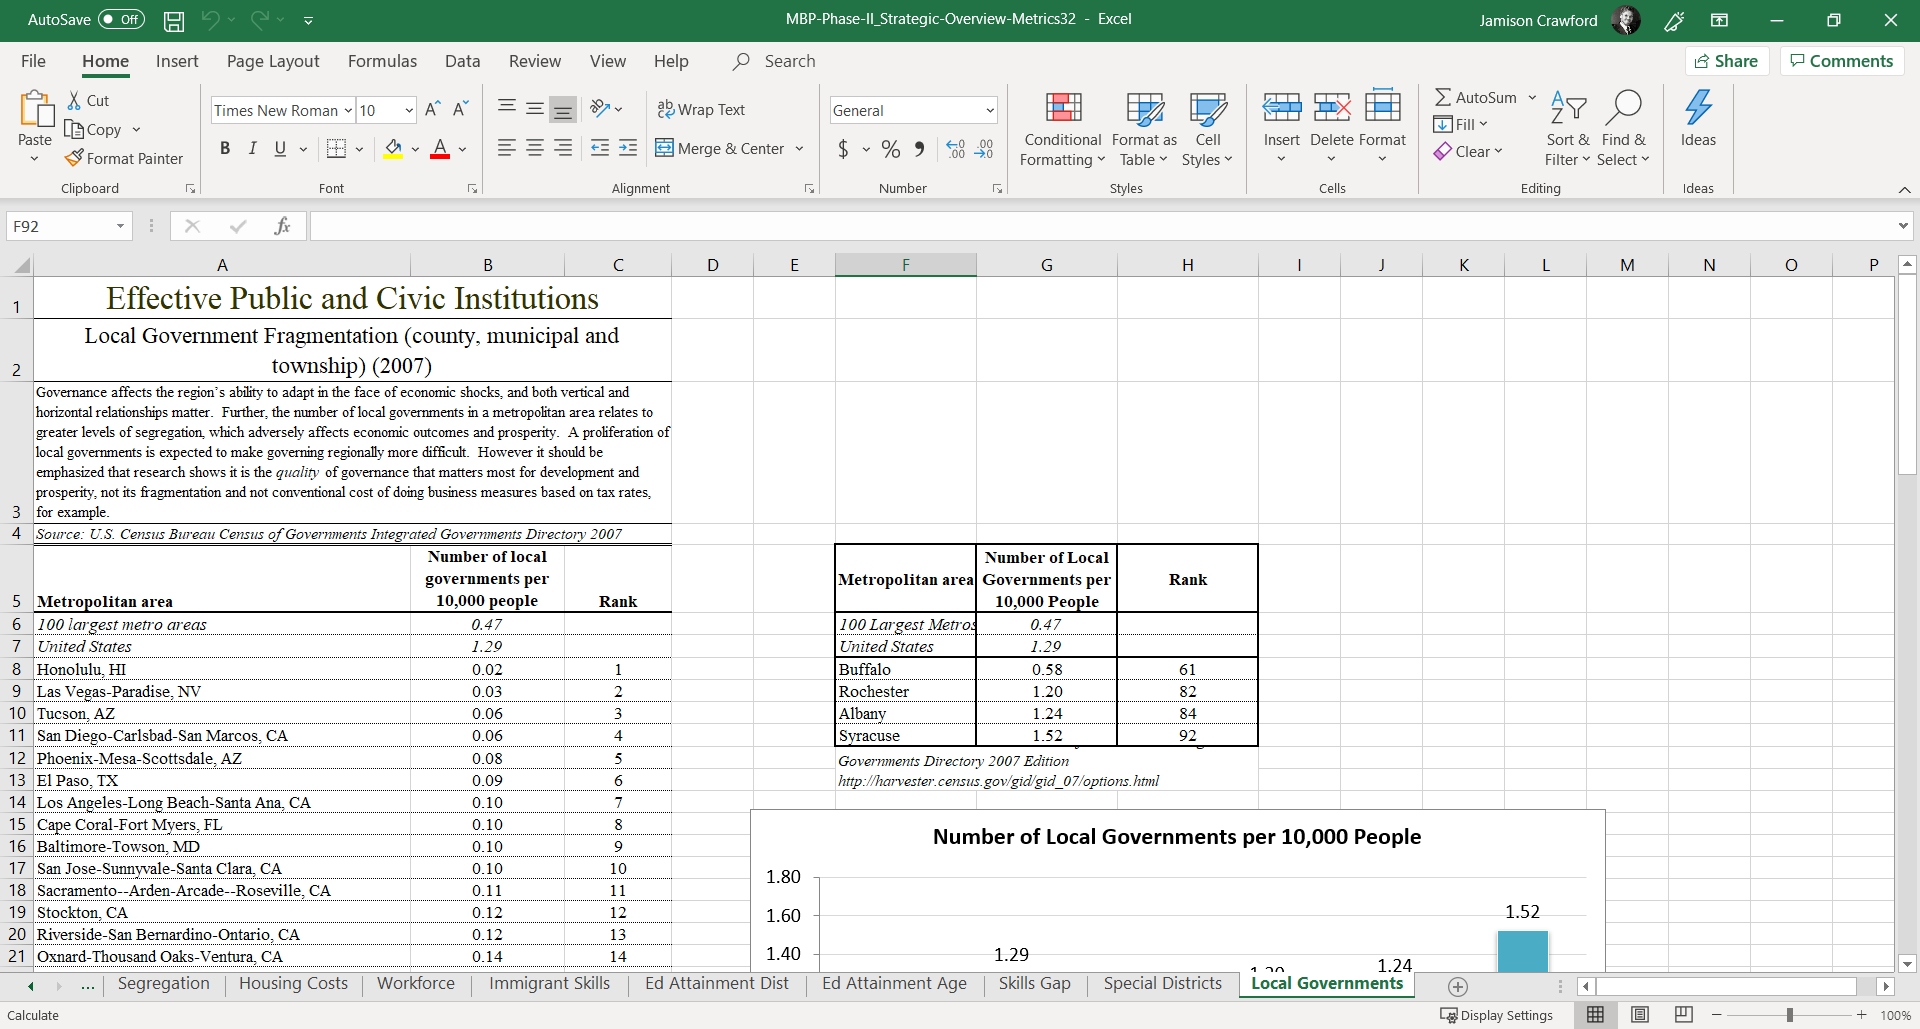The image size is (1920, 1029).
Task: Open the Insert ribbon tab
Action: point(177,61)
